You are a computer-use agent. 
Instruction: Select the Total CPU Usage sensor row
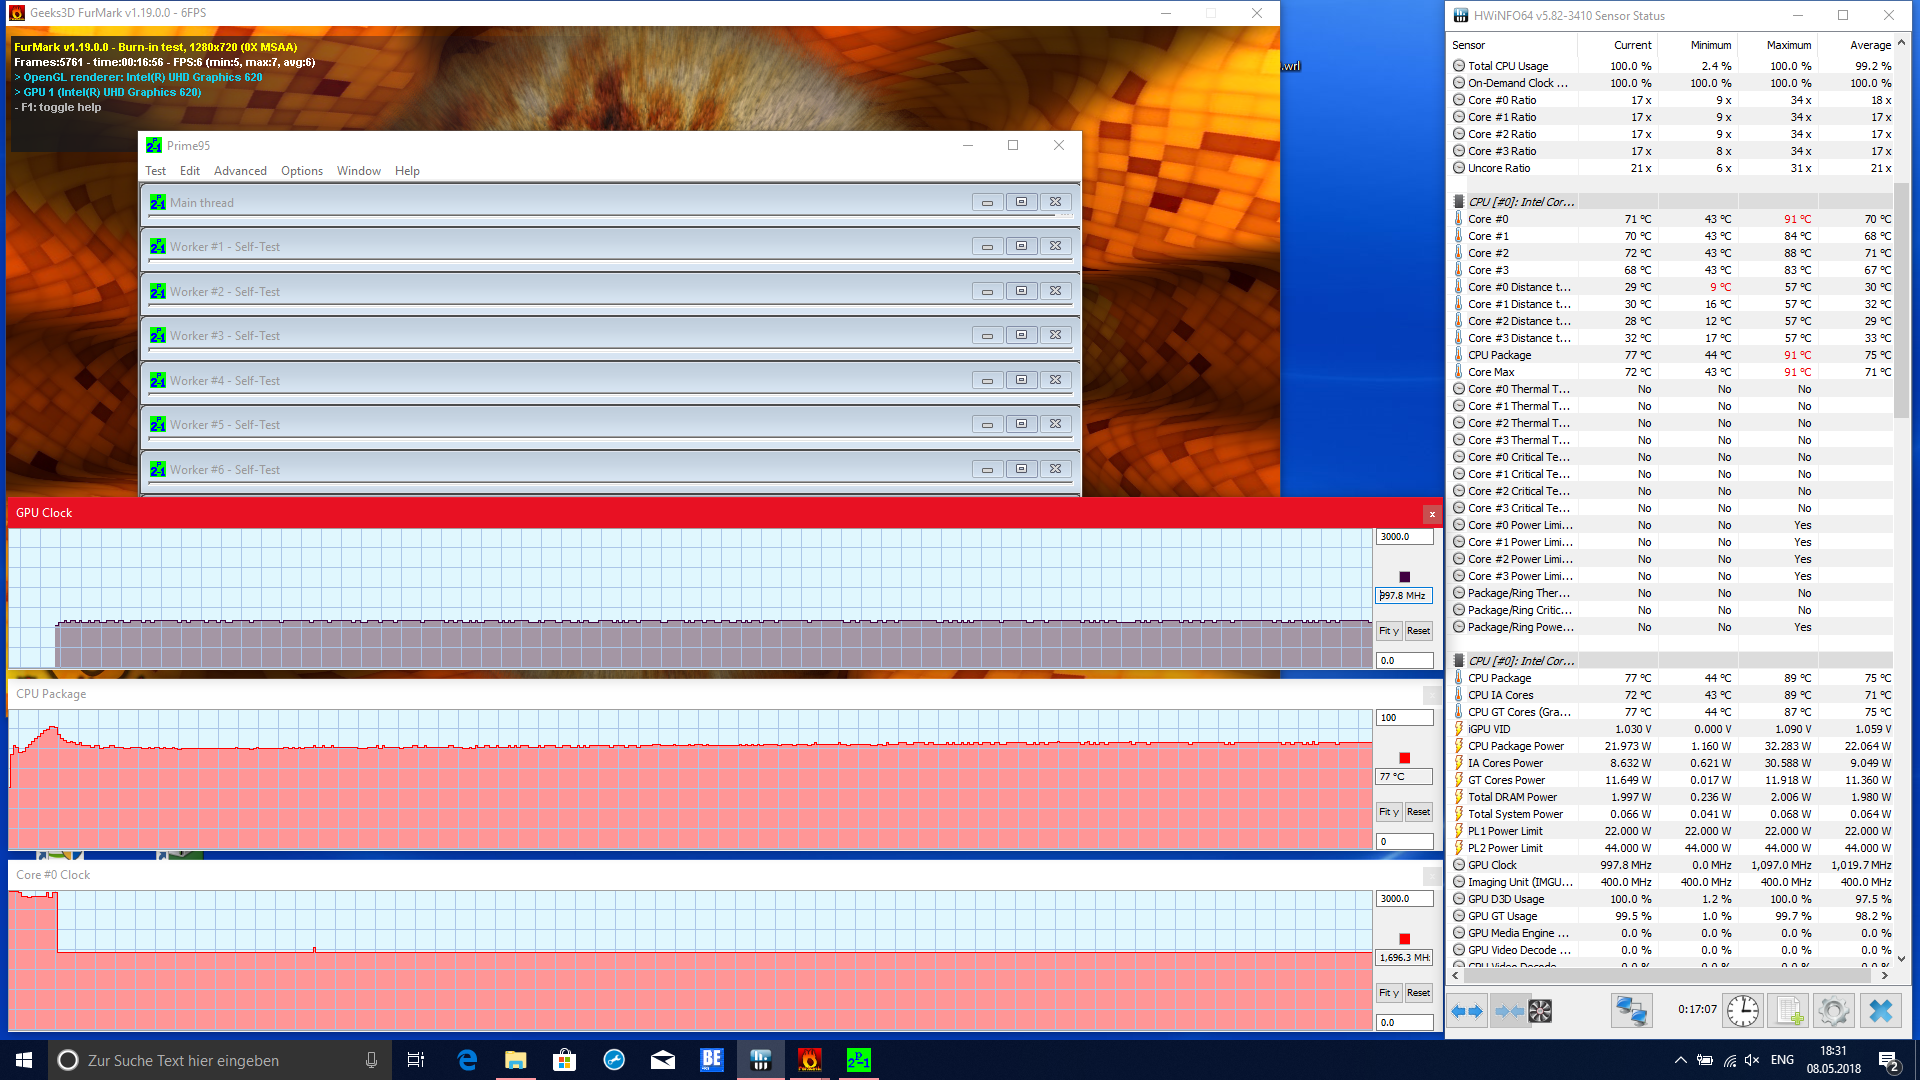(1672, 66)
